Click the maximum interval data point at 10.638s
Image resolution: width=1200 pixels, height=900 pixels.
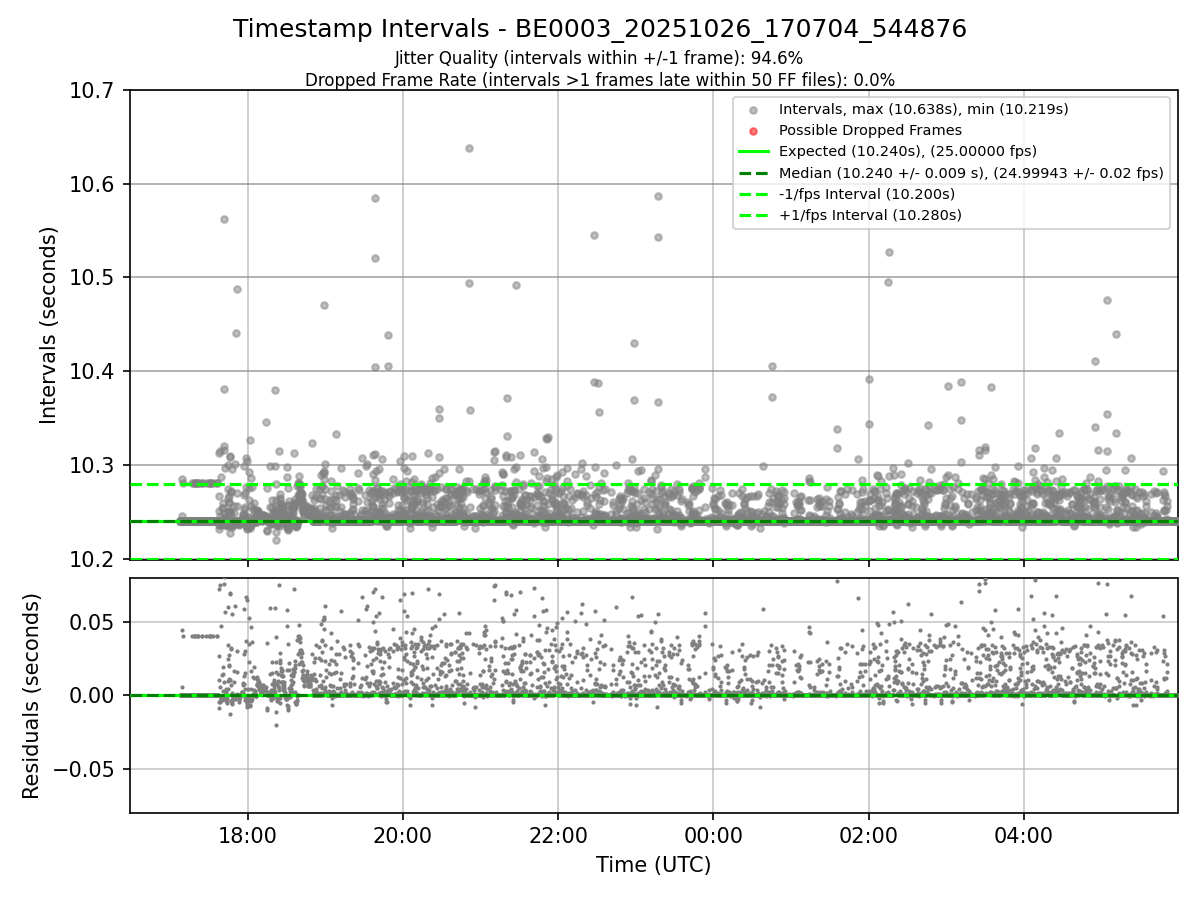469,148
